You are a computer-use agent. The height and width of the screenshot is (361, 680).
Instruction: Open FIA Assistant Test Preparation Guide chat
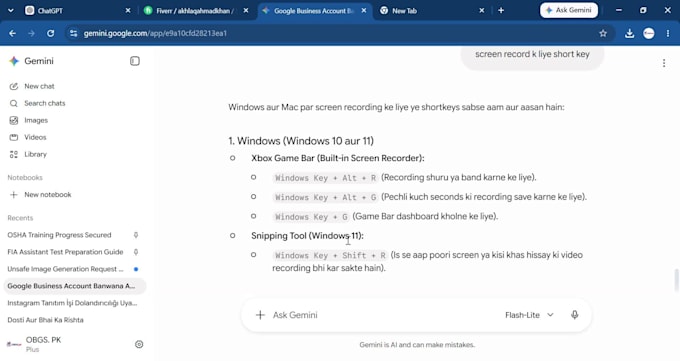pos(65,252)
